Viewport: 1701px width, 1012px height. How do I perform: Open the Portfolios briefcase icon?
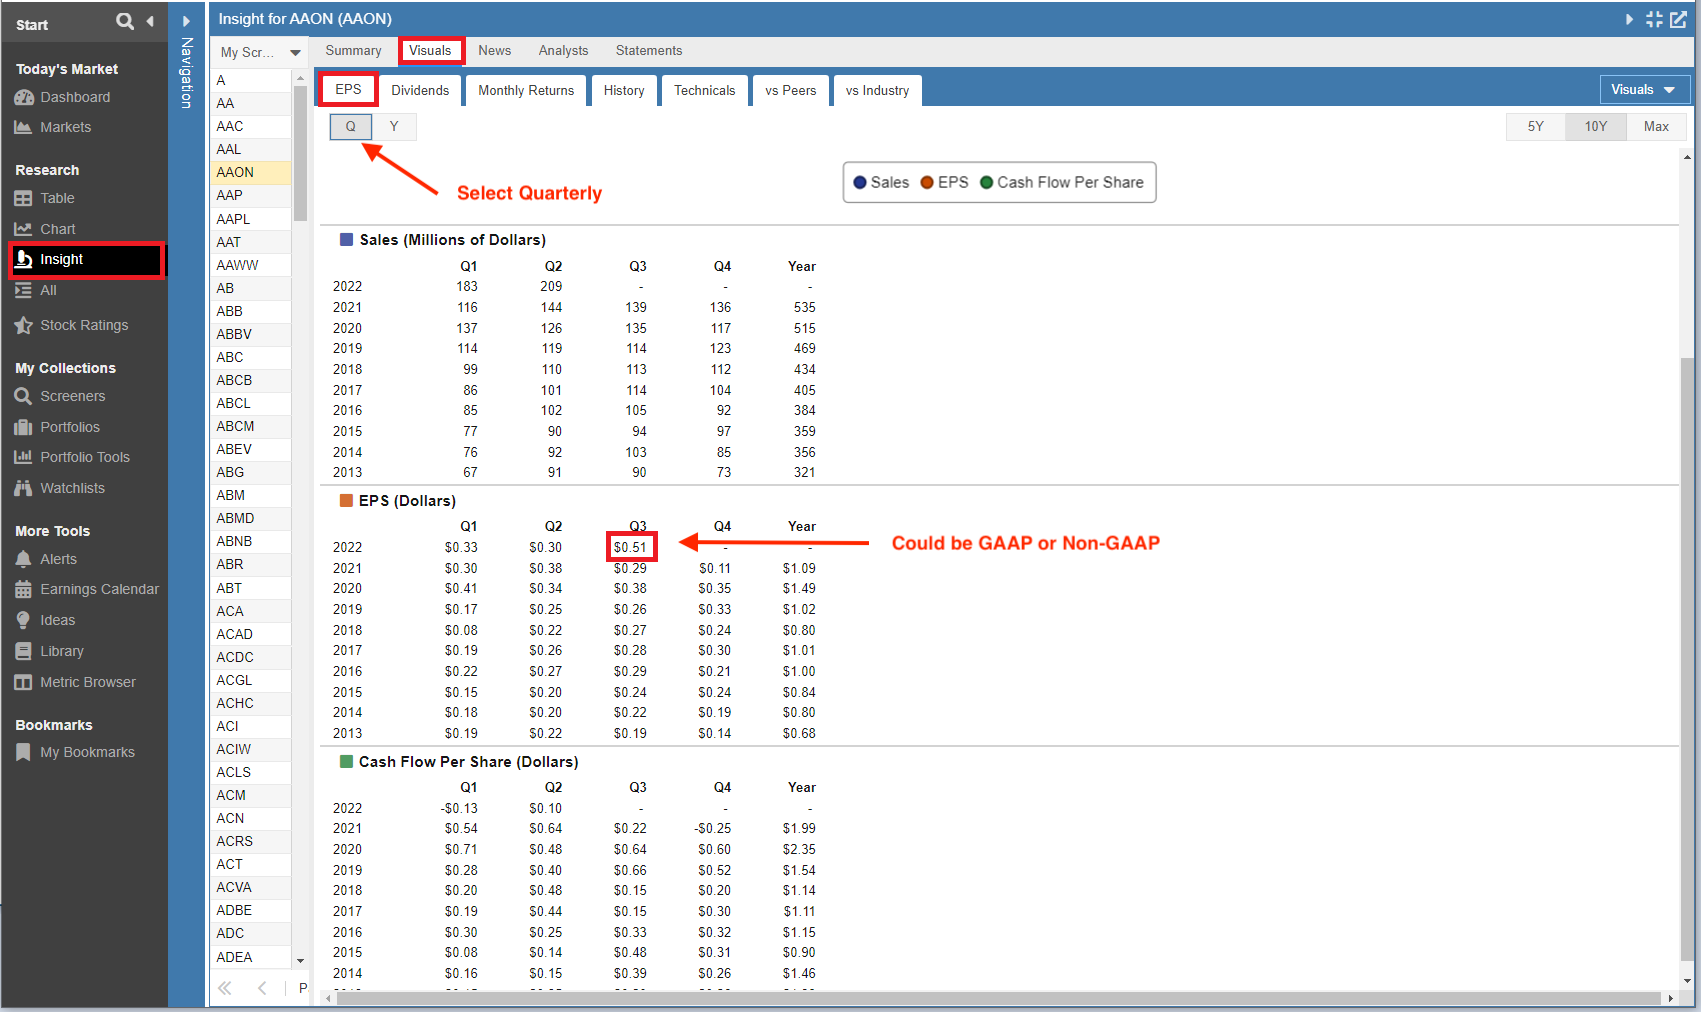click(x=24, y=428)
